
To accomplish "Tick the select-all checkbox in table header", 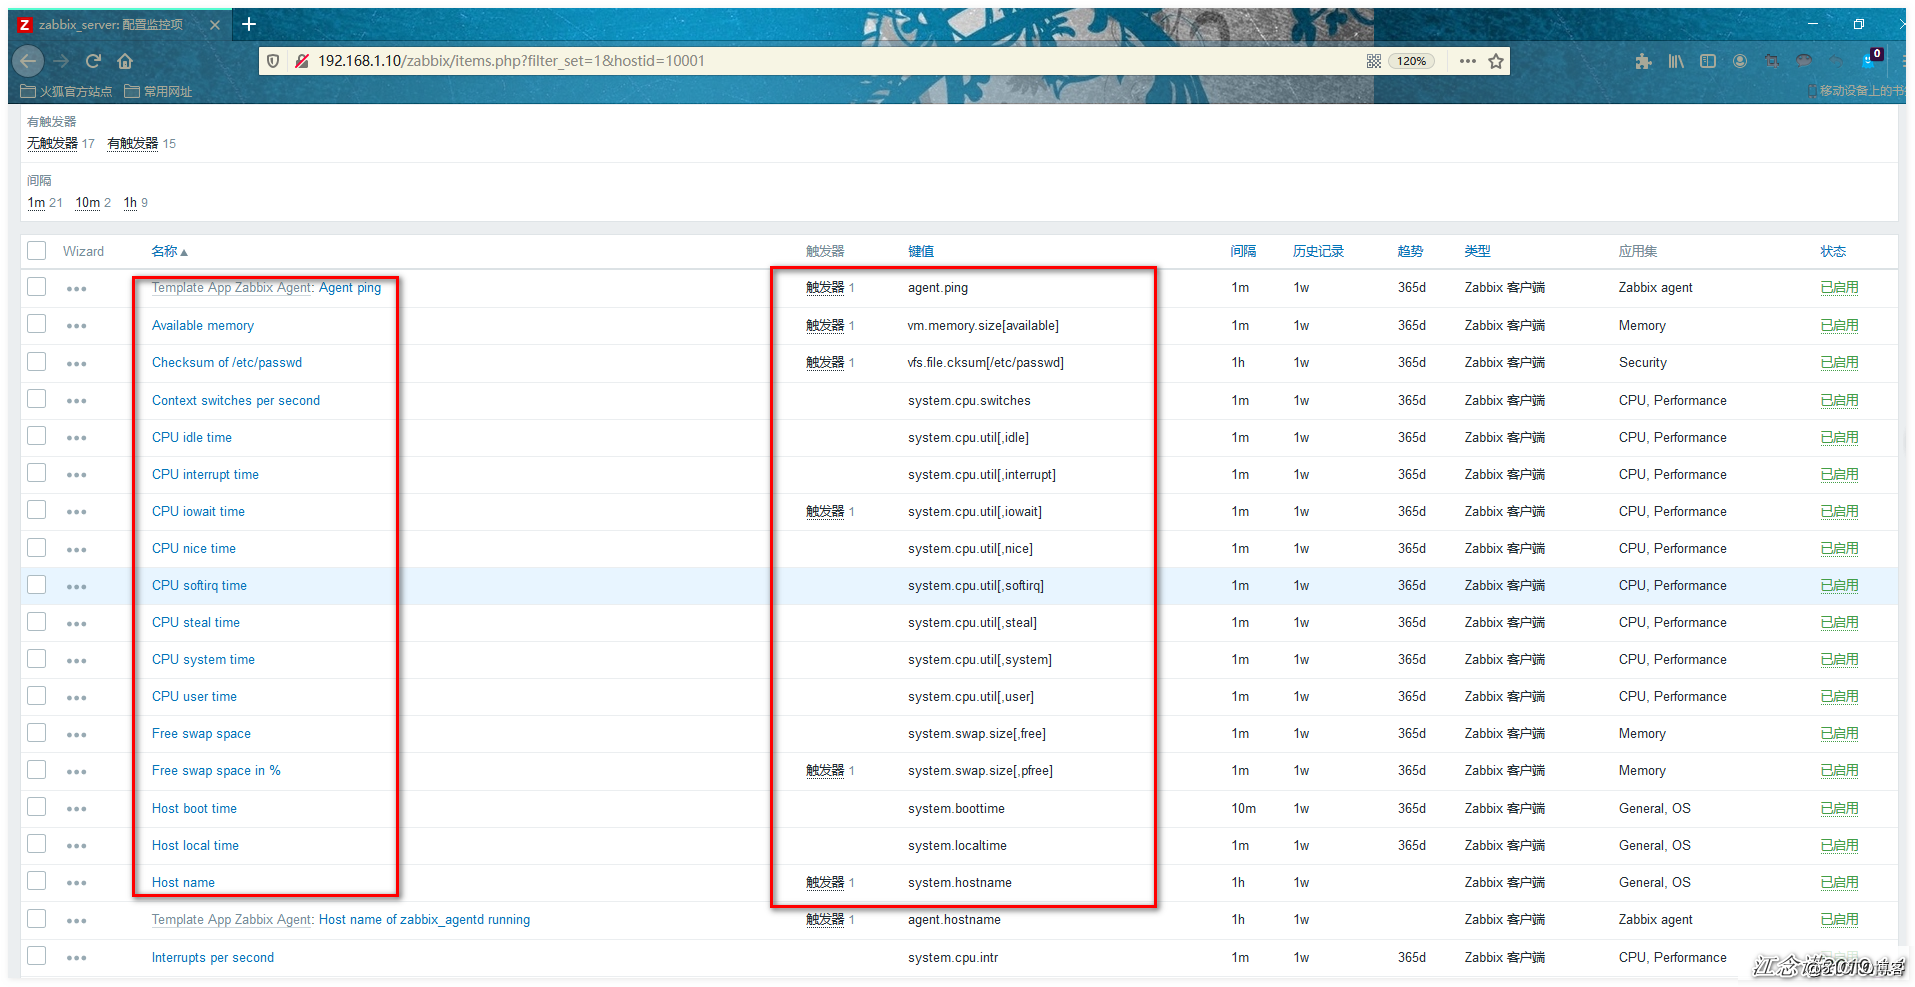I will click(x=37, y=250).
